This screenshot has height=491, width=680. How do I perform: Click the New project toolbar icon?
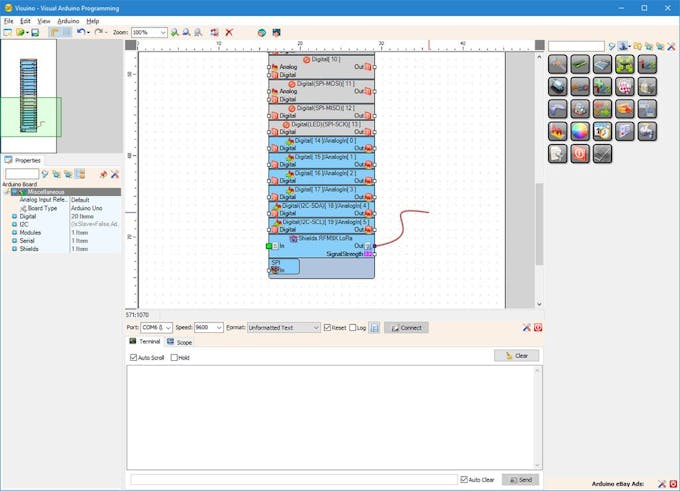coord(8,33)
